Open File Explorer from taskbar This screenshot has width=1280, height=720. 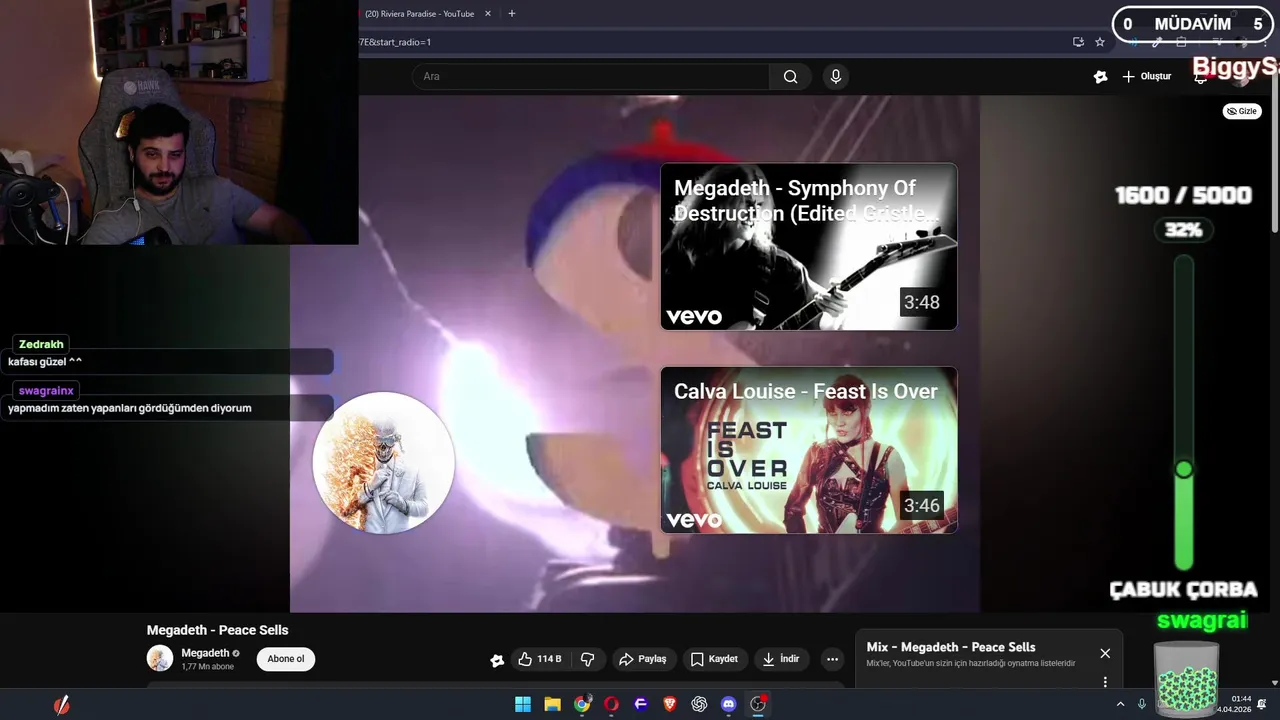(x=552, y=704)
